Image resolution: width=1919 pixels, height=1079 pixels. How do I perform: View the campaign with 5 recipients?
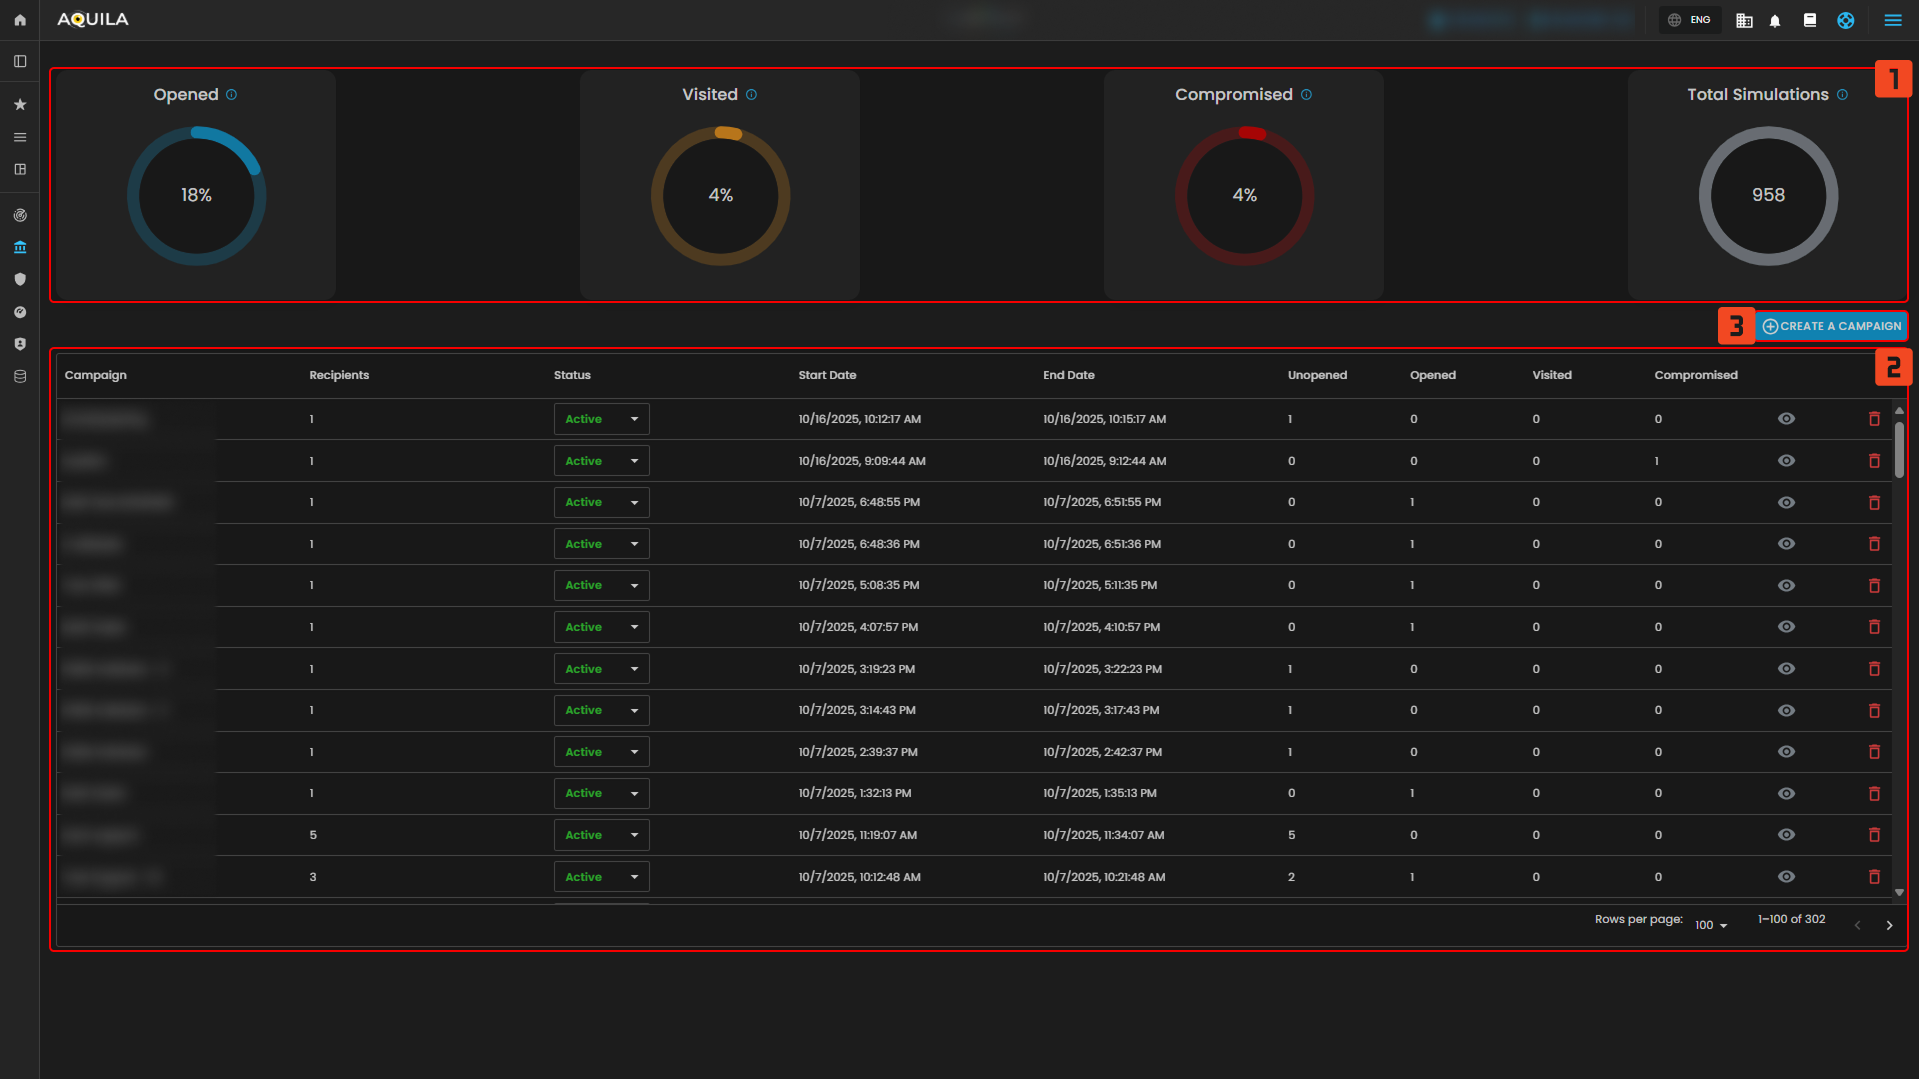[x=1786, y=835]
